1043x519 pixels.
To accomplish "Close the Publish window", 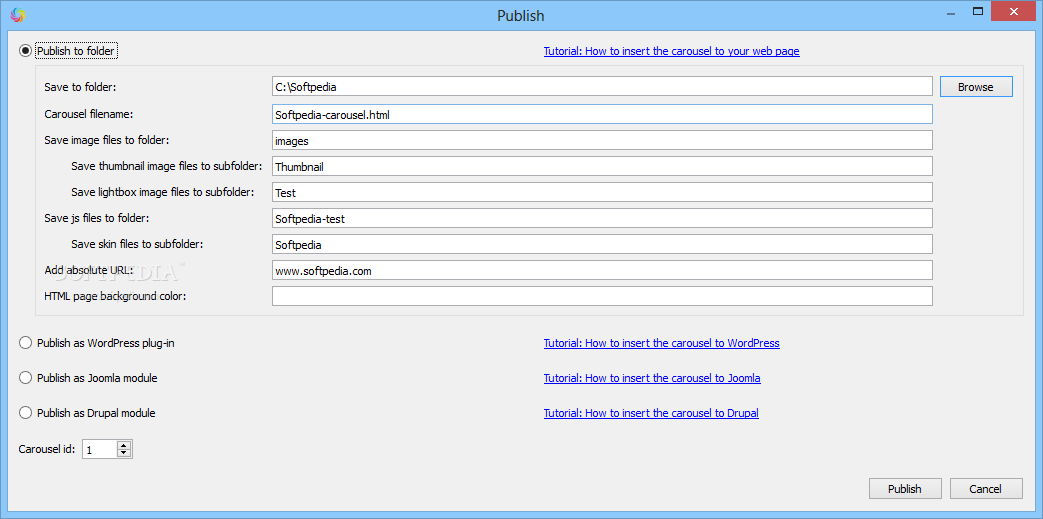I will pyautogui.click(x=1014, y=11).
